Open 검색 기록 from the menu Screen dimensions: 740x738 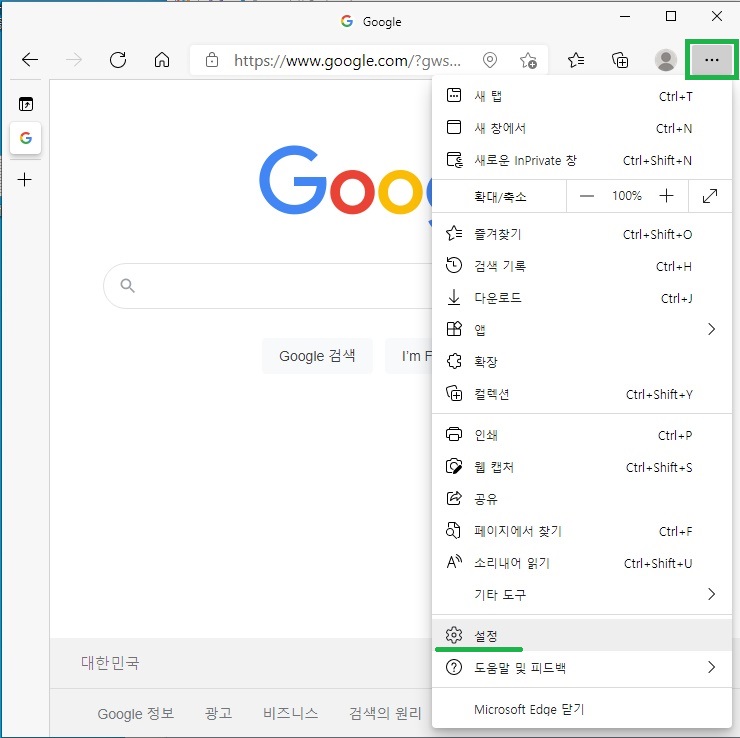581,267
